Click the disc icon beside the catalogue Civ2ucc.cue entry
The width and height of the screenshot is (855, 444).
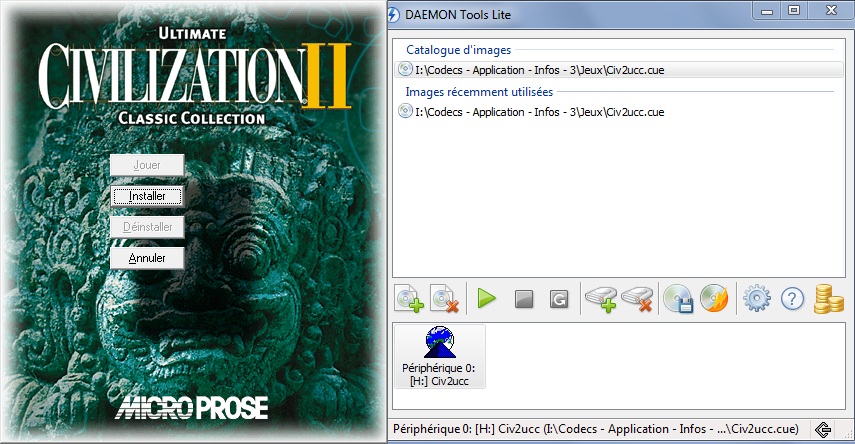click(405, 69)
